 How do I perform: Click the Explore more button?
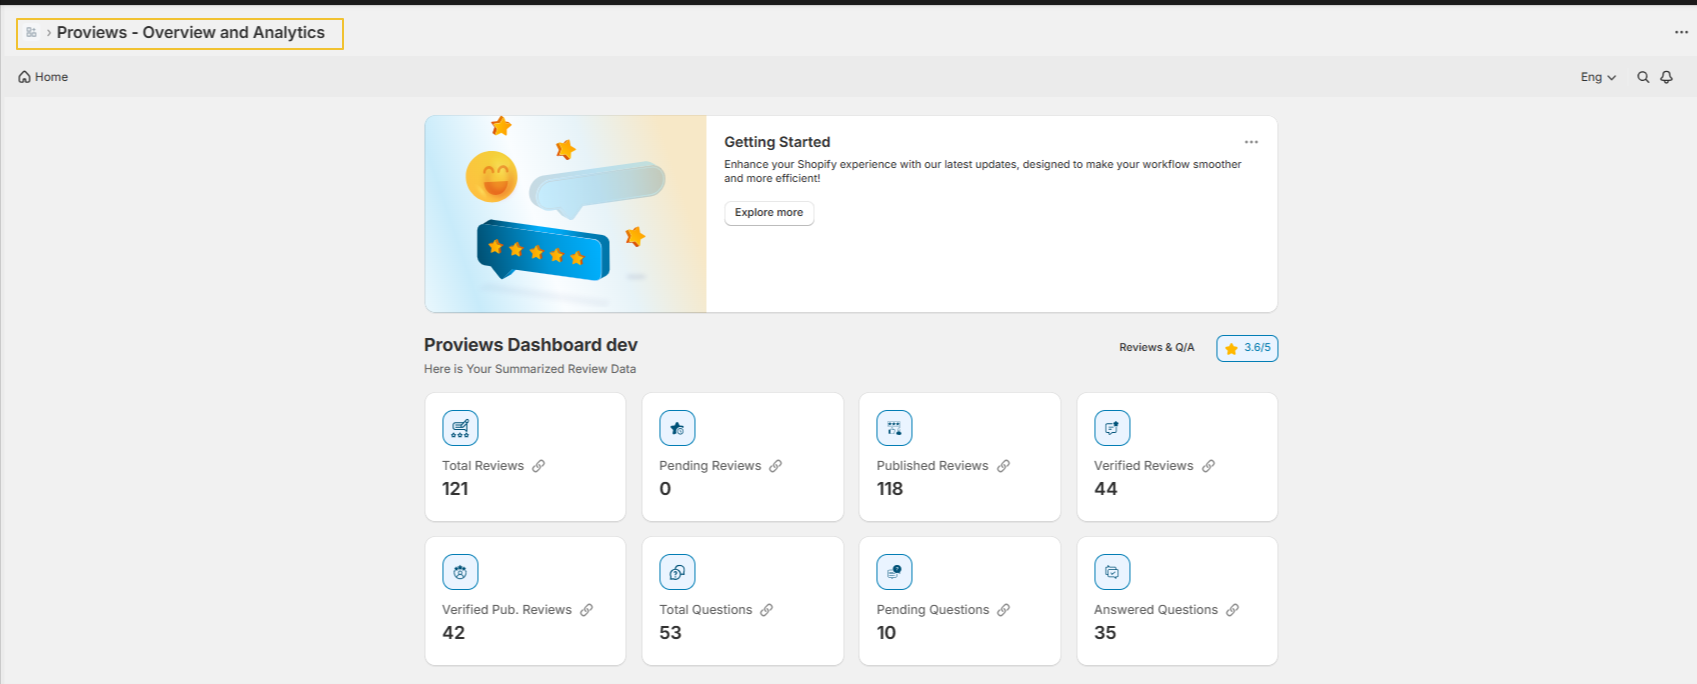click(769, 213)
